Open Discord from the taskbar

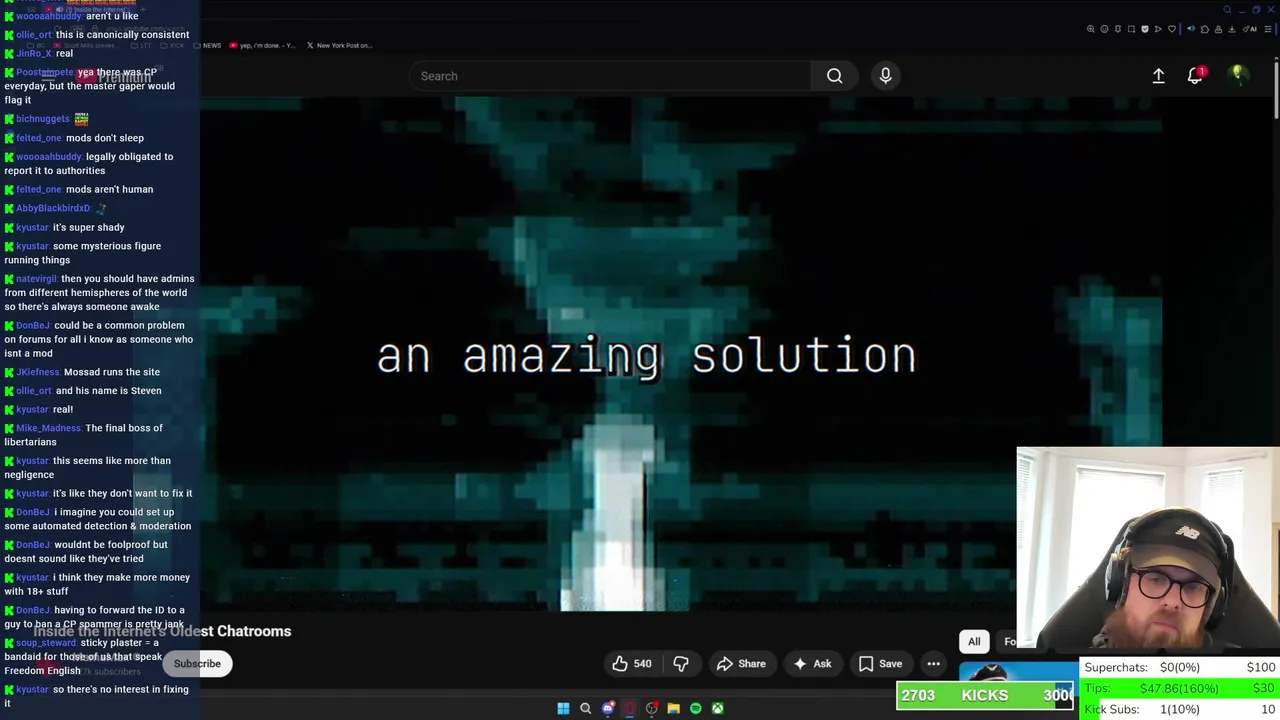[x=608, y=708]
